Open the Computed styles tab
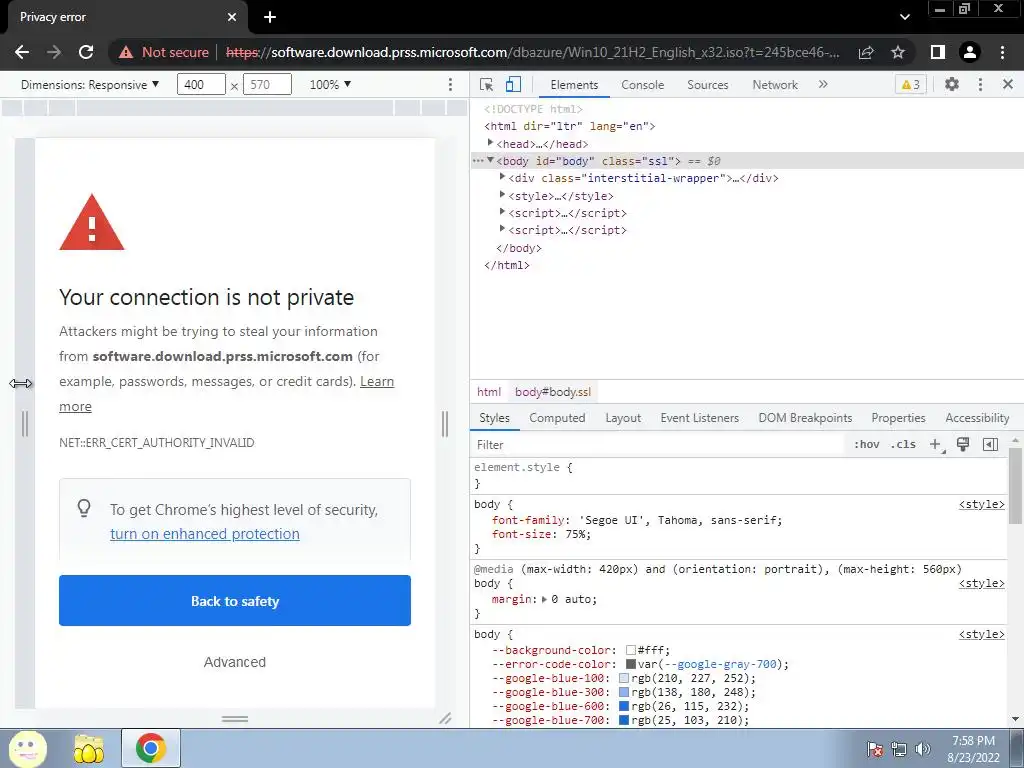The height and width of the screenshot is (768, 1024). click(x=557, y=418)
